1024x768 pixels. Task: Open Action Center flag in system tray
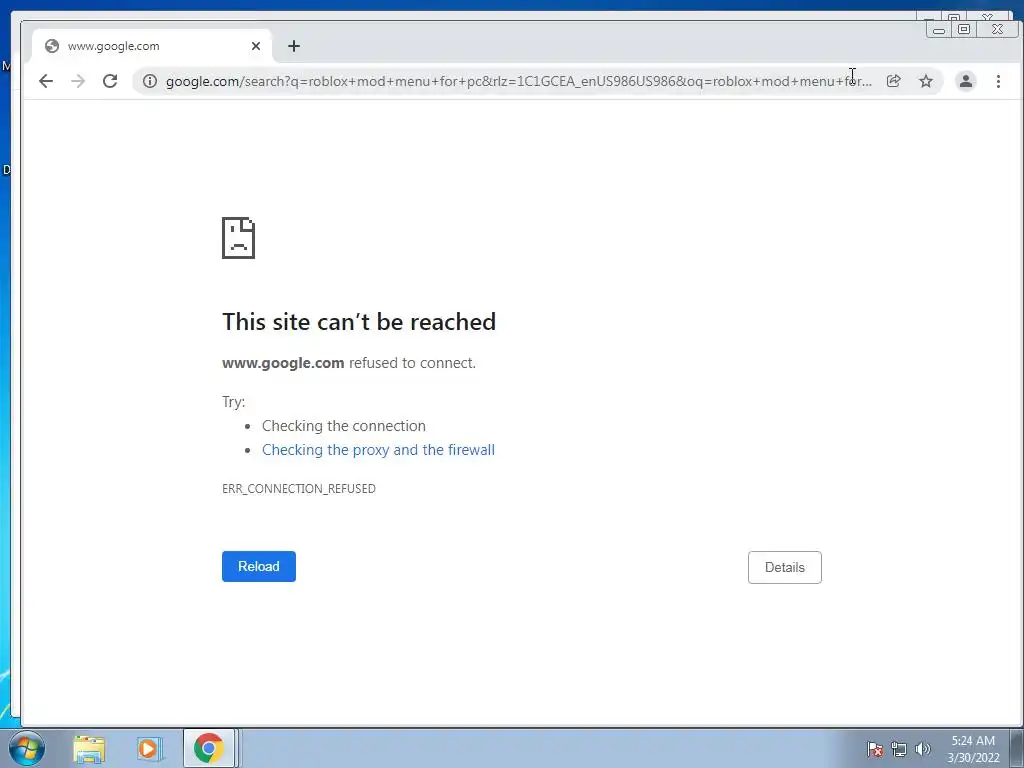coord(874,749)
